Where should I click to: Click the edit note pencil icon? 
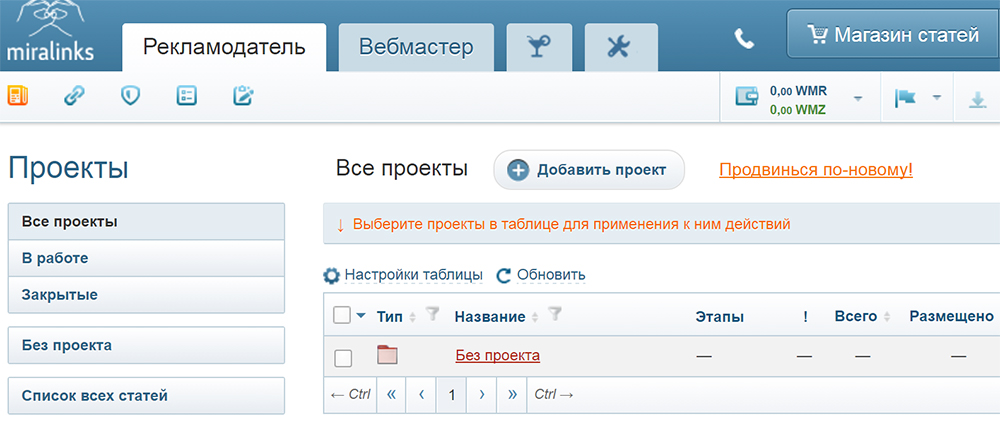243,96
